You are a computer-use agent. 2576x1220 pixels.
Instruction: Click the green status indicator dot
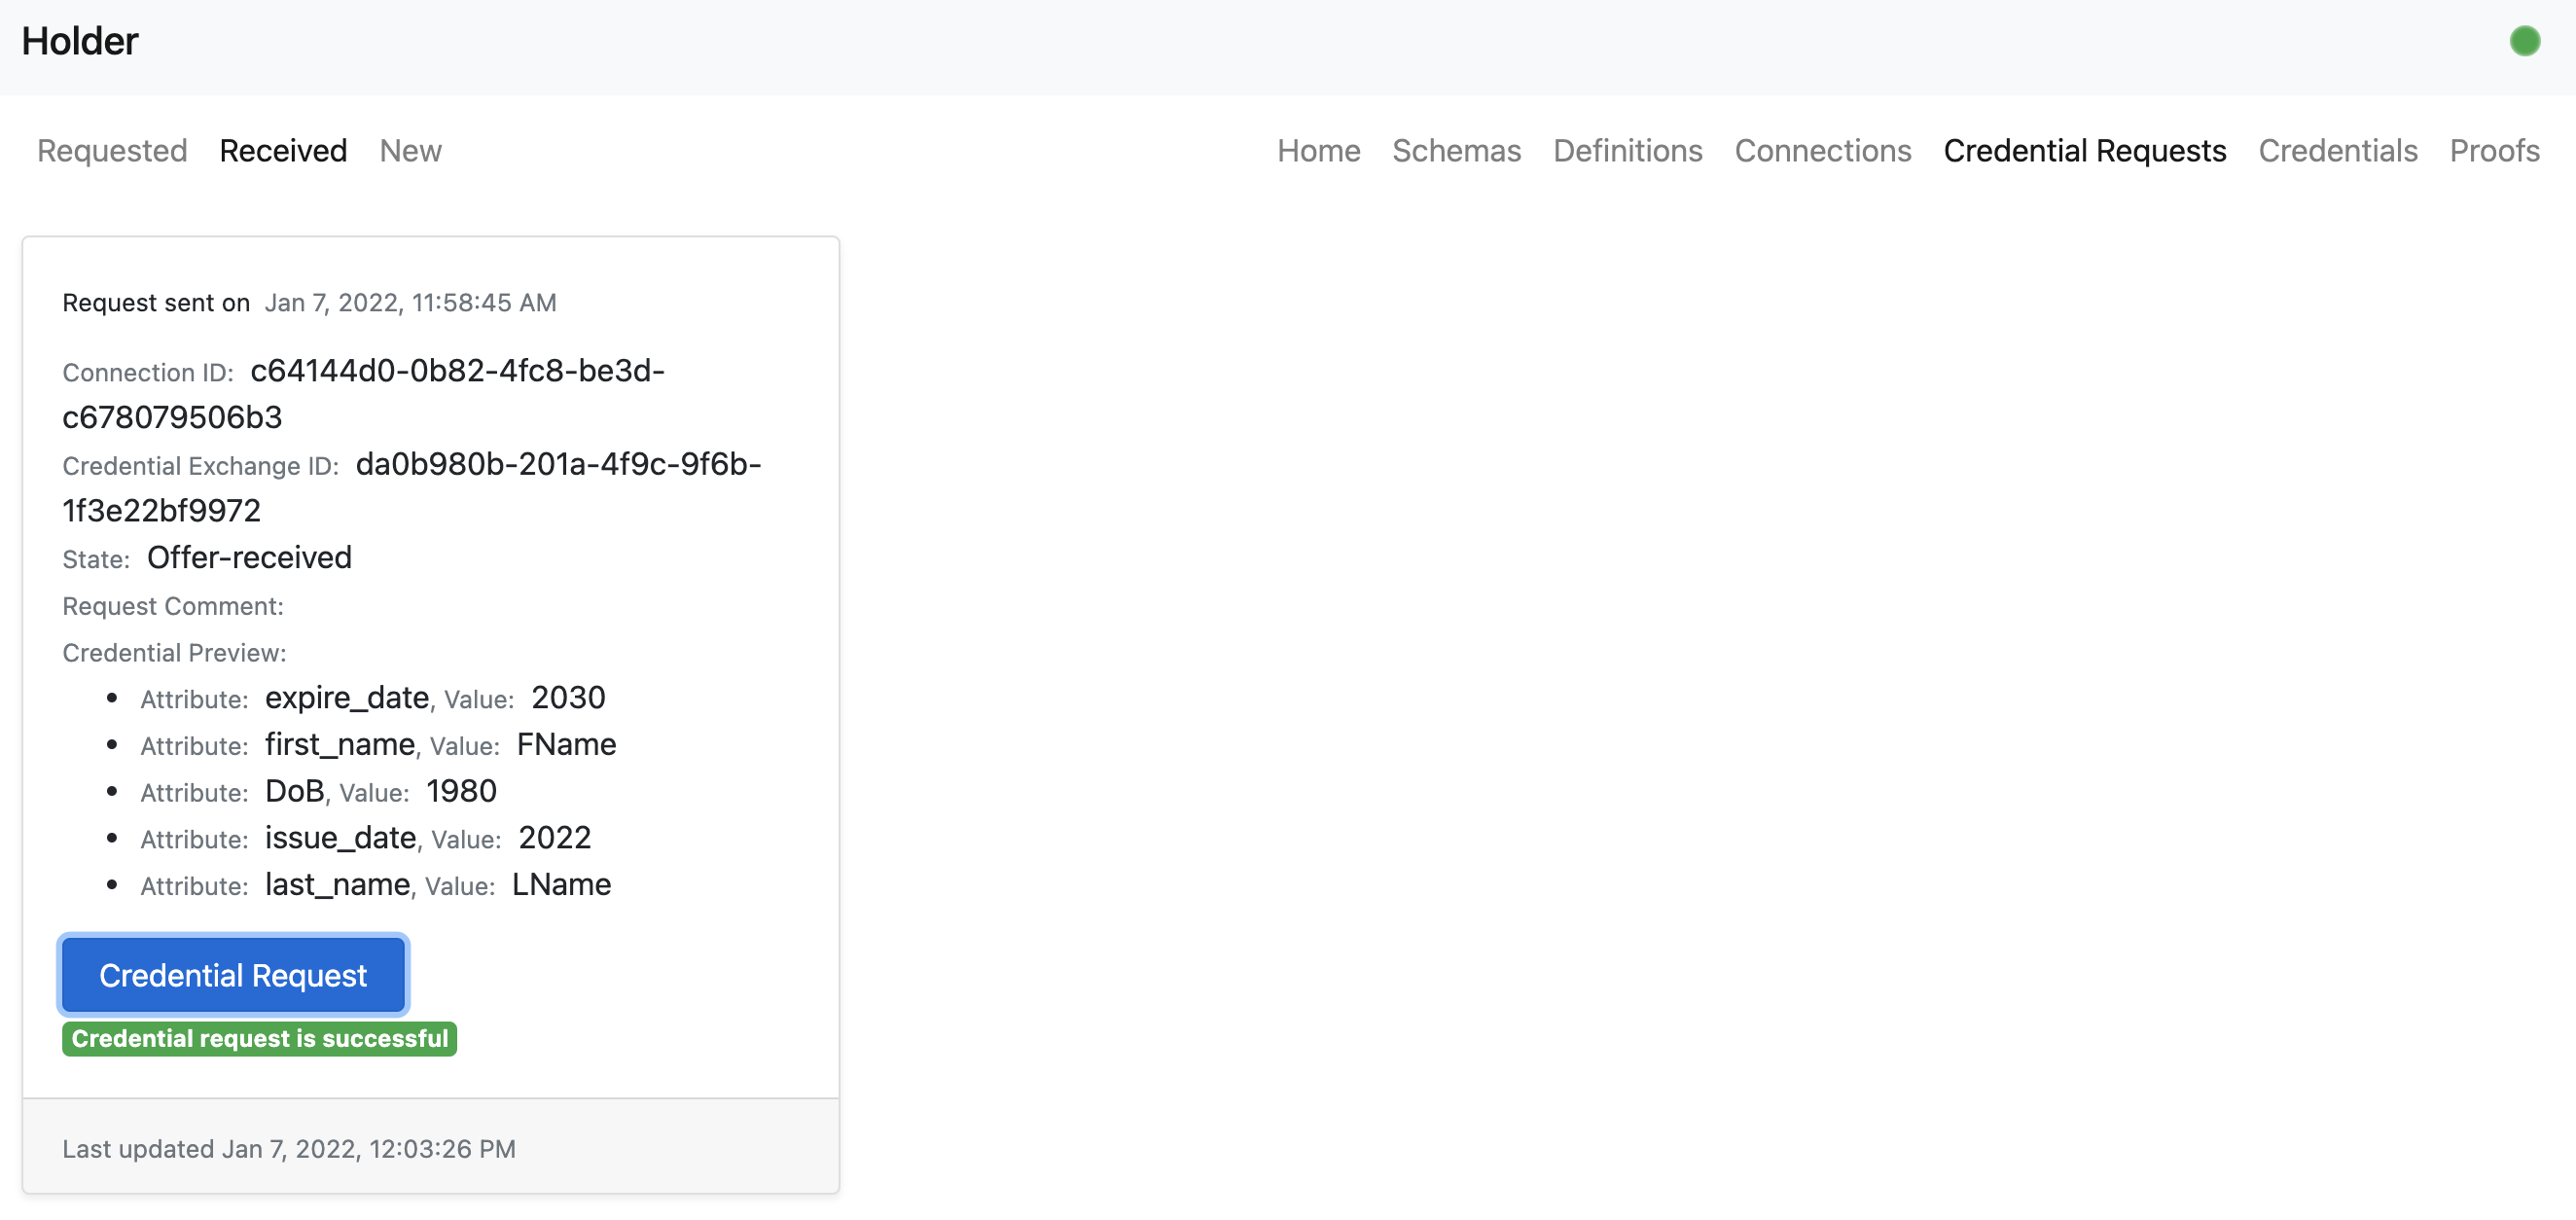click(2524, 41)
